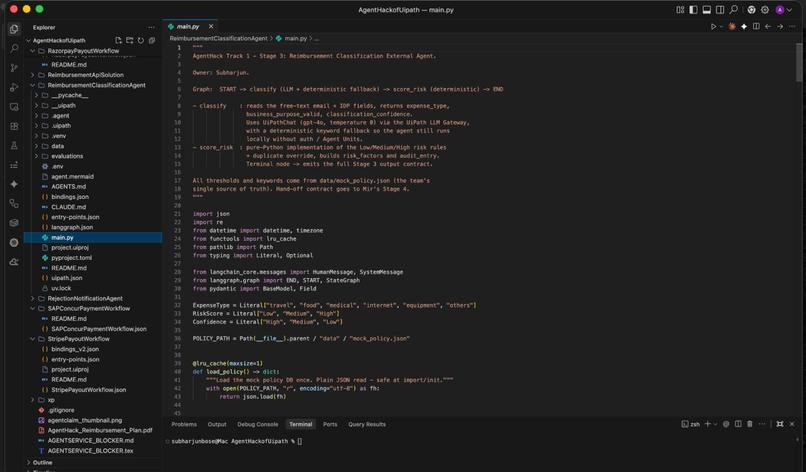Collapse all folders in Explorer

(152, 41)
